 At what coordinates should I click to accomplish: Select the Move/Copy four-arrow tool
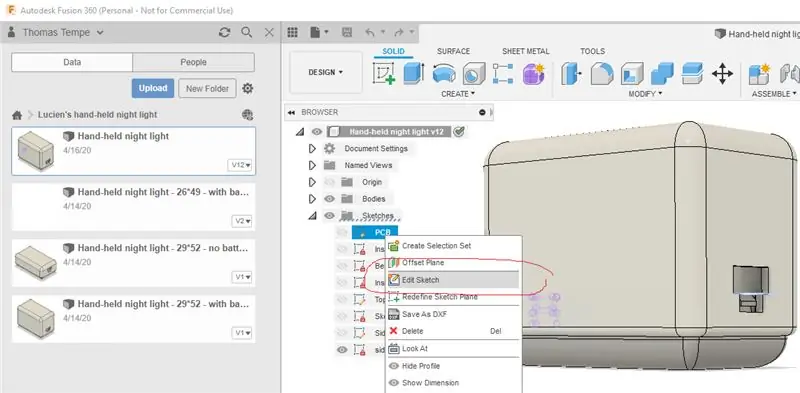722,73
